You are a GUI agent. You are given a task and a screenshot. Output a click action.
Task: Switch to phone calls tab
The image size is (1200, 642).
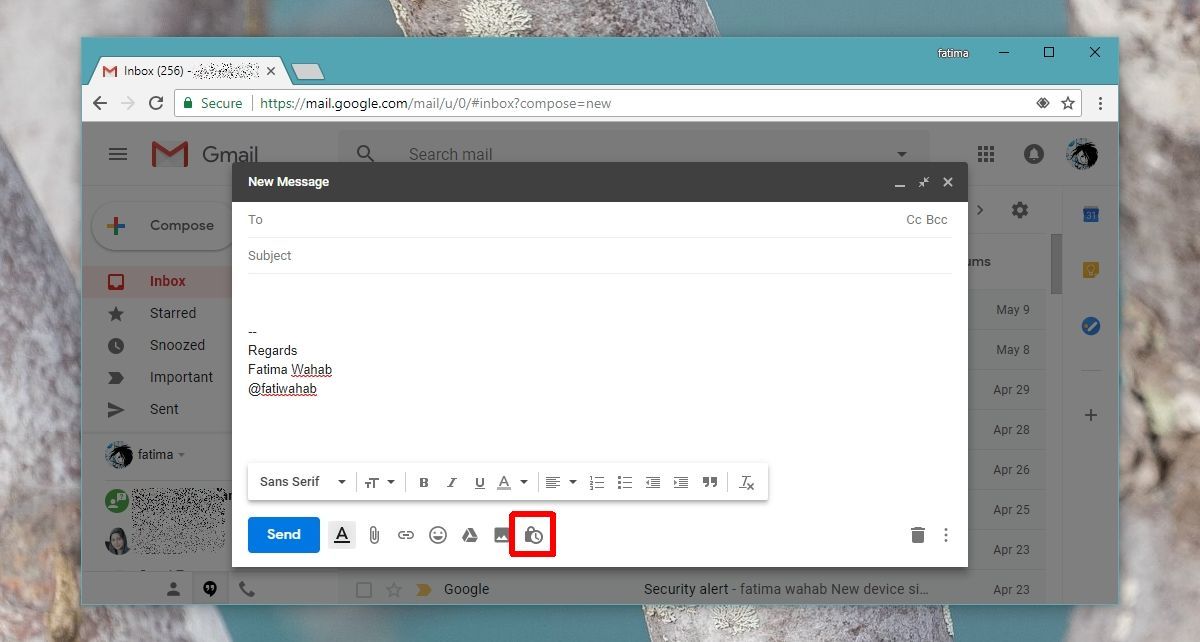[x=247, y=589]
